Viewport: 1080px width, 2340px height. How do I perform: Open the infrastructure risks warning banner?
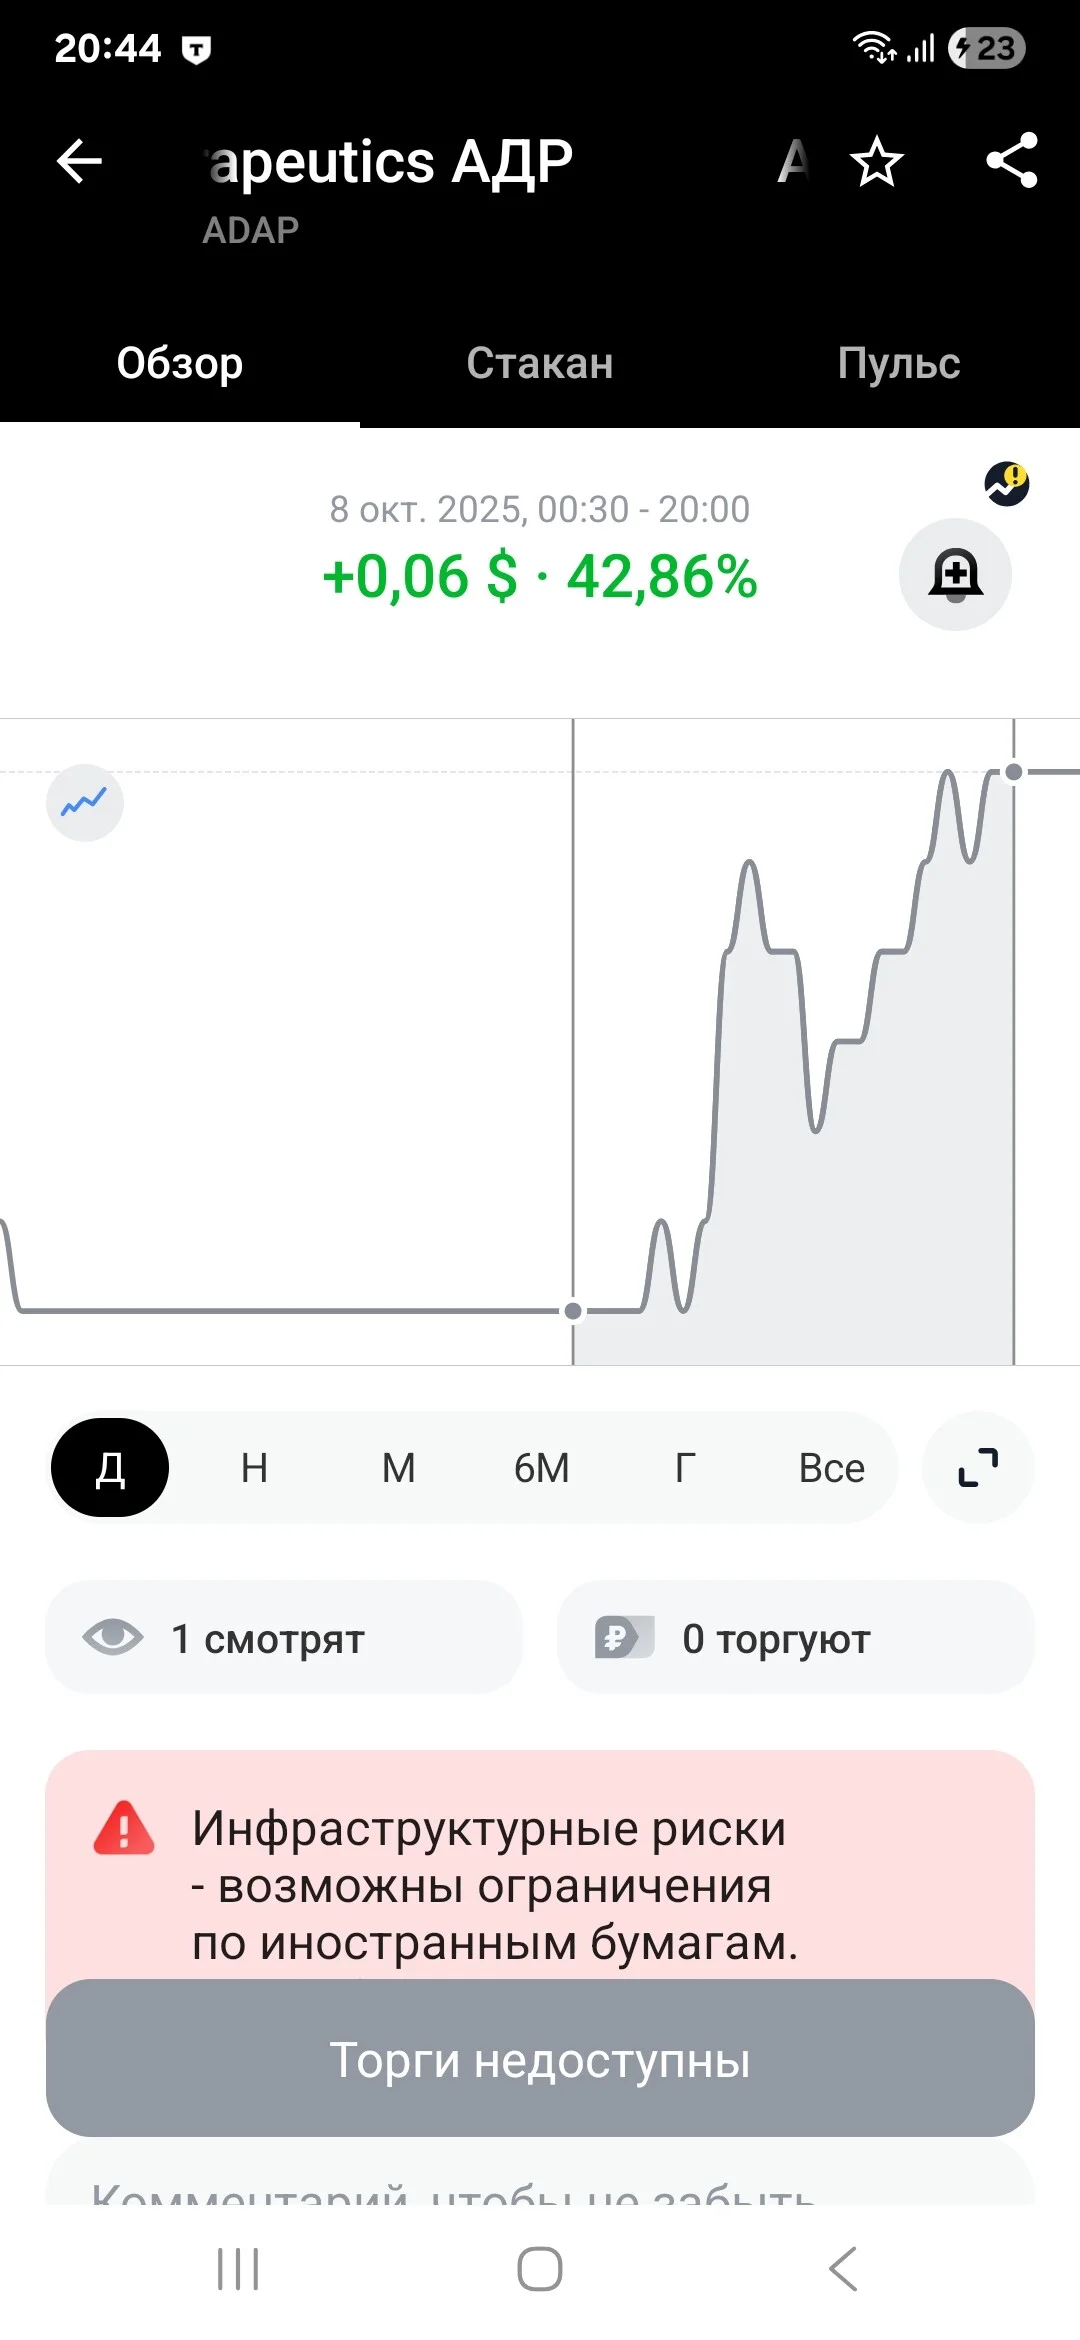point(540,1866)
